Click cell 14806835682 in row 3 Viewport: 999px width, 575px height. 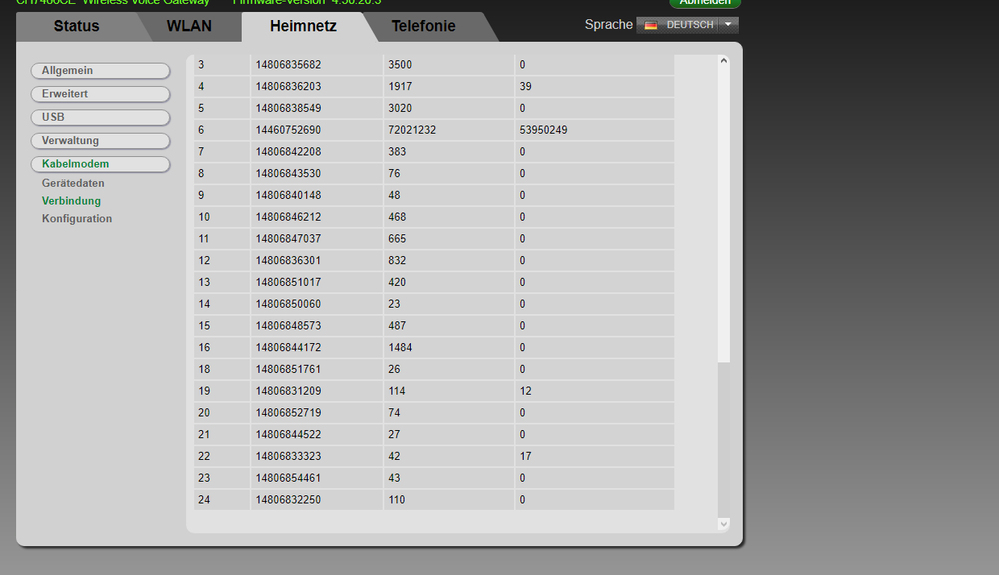(x=317, y=65)
